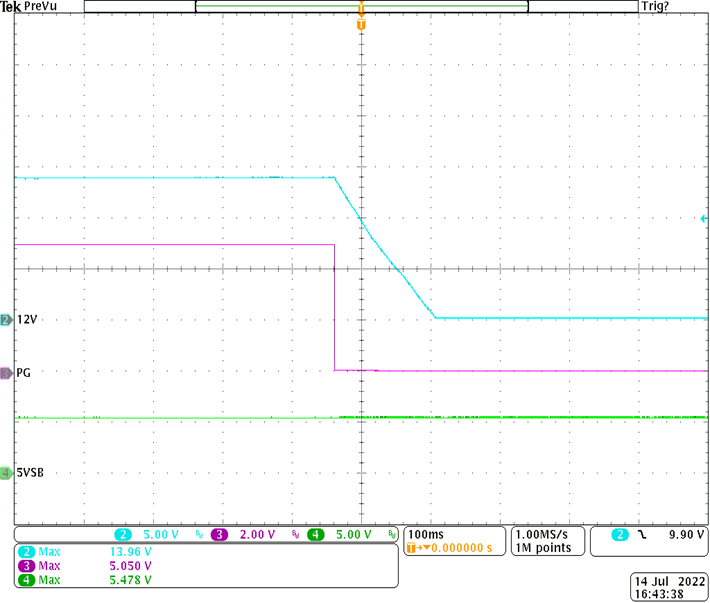The image size is (710, 603).
Task: Click the channel 4 Max 5.478 V measurement
Action: point(90,579)
